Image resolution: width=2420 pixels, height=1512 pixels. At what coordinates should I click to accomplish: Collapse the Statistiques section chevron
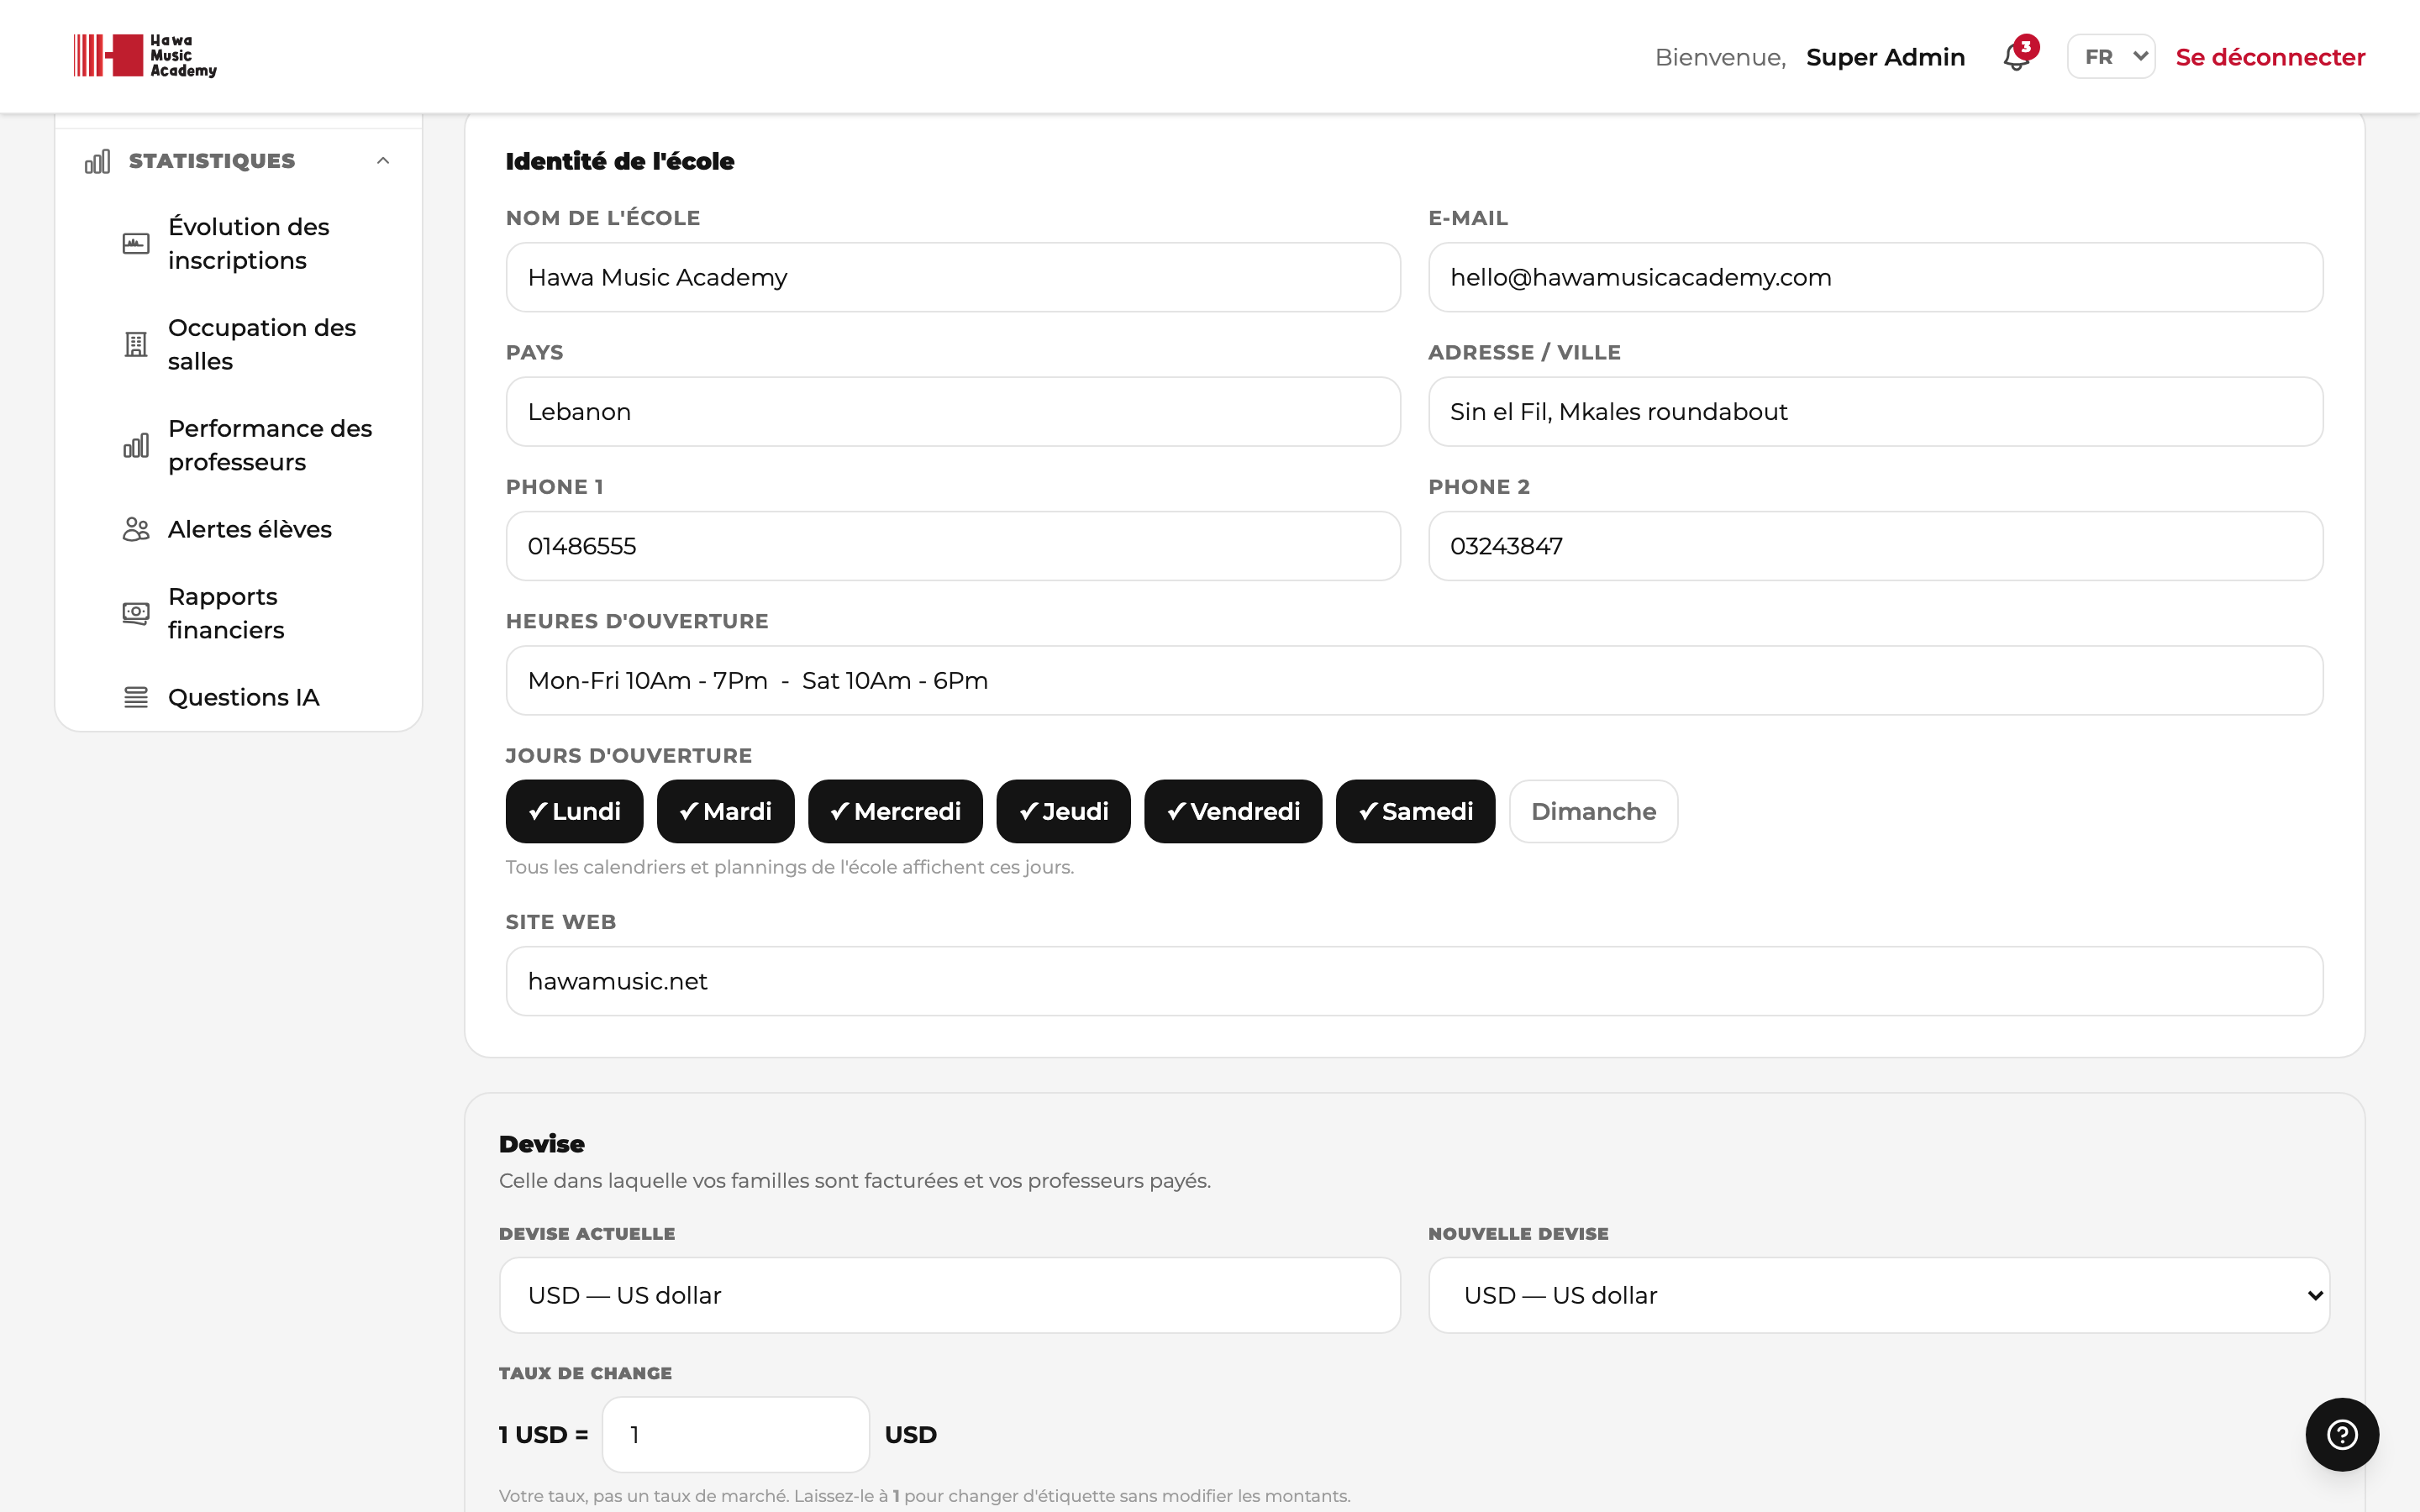383,161
